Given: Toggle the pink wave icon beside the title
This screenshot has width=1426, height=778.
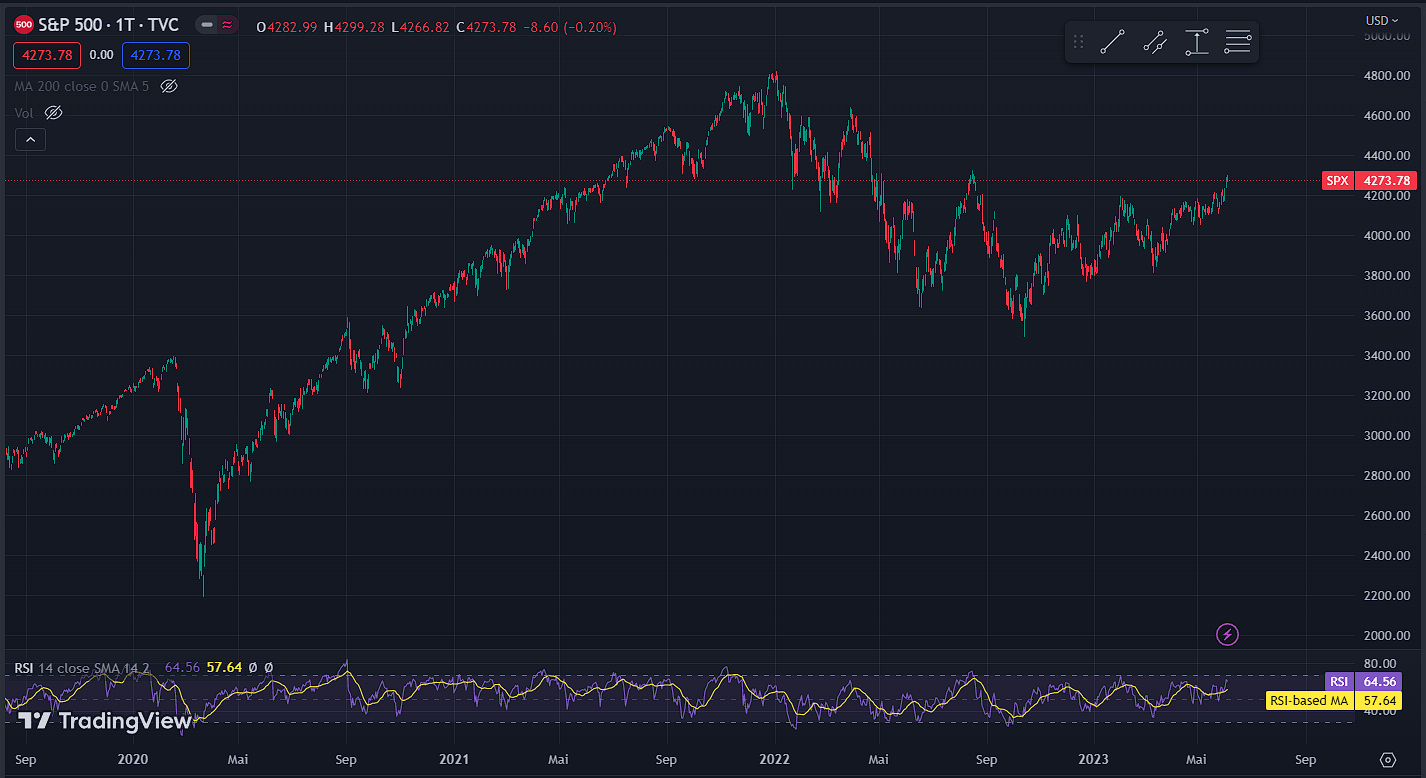Looking at the screenshot, I should pyautogui.click(x=227, y=26).
